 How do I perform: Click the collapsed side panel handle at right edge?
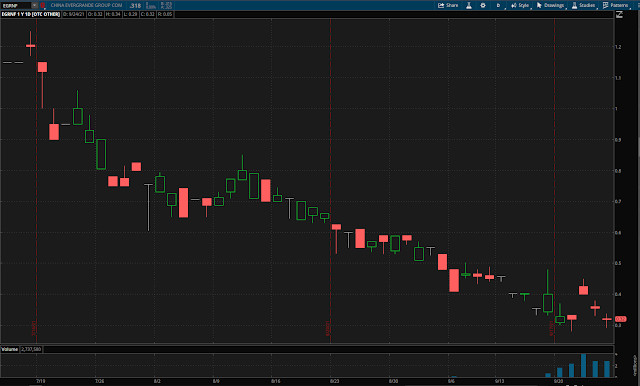(635, 365)
